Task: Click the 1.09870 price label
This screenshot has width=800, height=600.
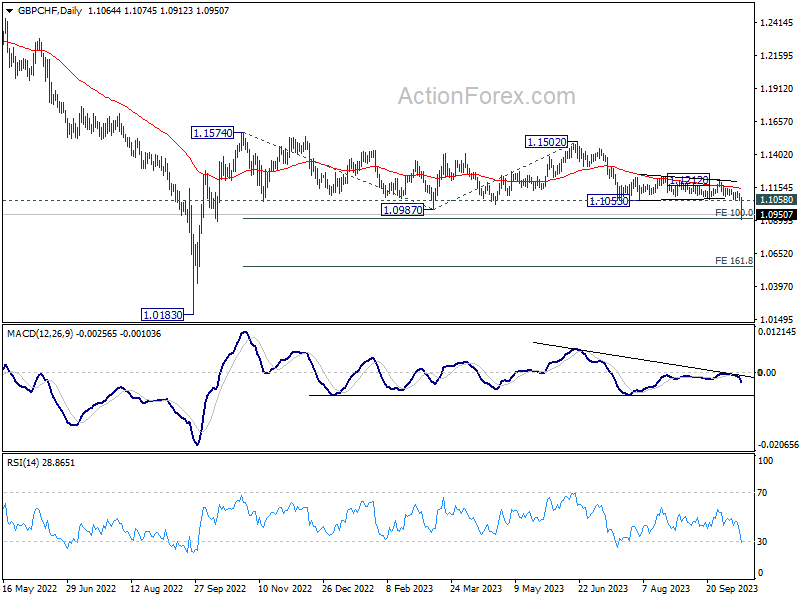Action: pos(403,210)
